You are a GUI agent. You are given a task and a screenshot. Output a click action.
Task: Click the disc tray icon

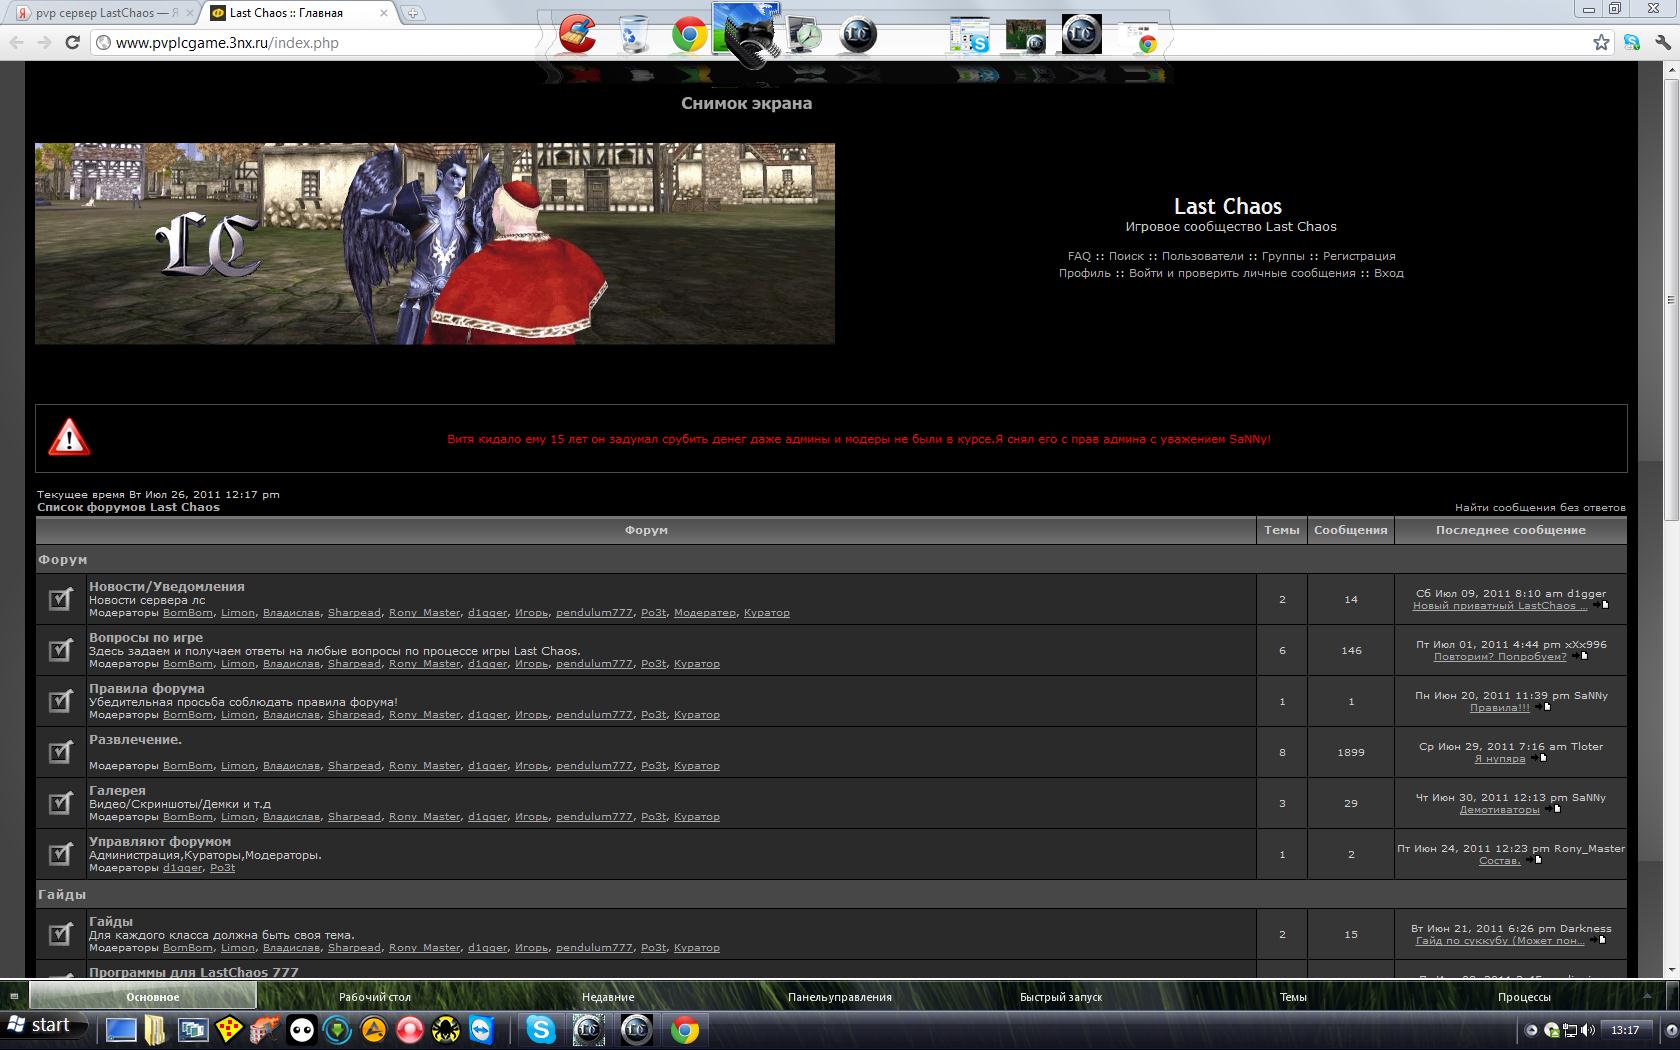[1552, 1030]
